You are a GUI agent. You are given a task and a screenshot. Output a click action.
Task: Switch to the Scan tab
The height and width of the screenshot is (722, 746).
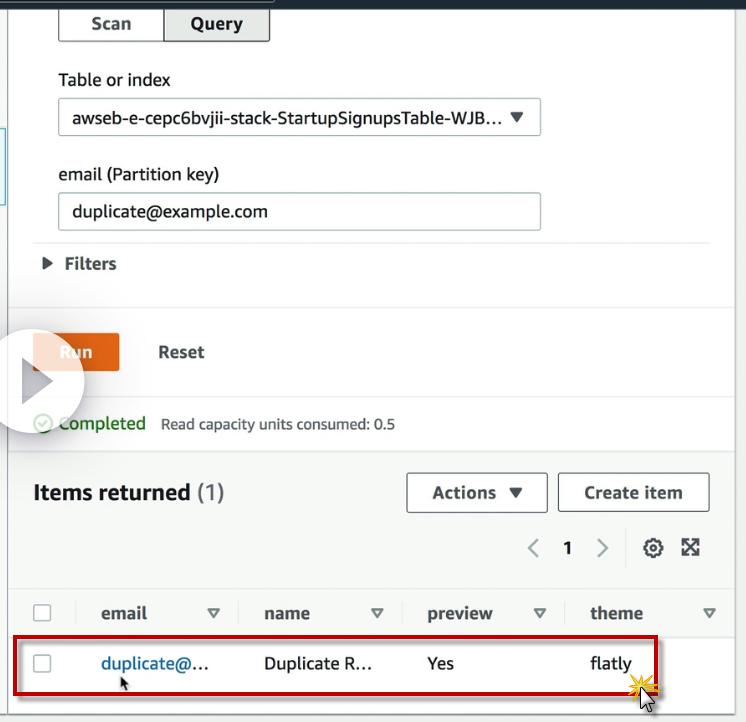pos(111,24)
